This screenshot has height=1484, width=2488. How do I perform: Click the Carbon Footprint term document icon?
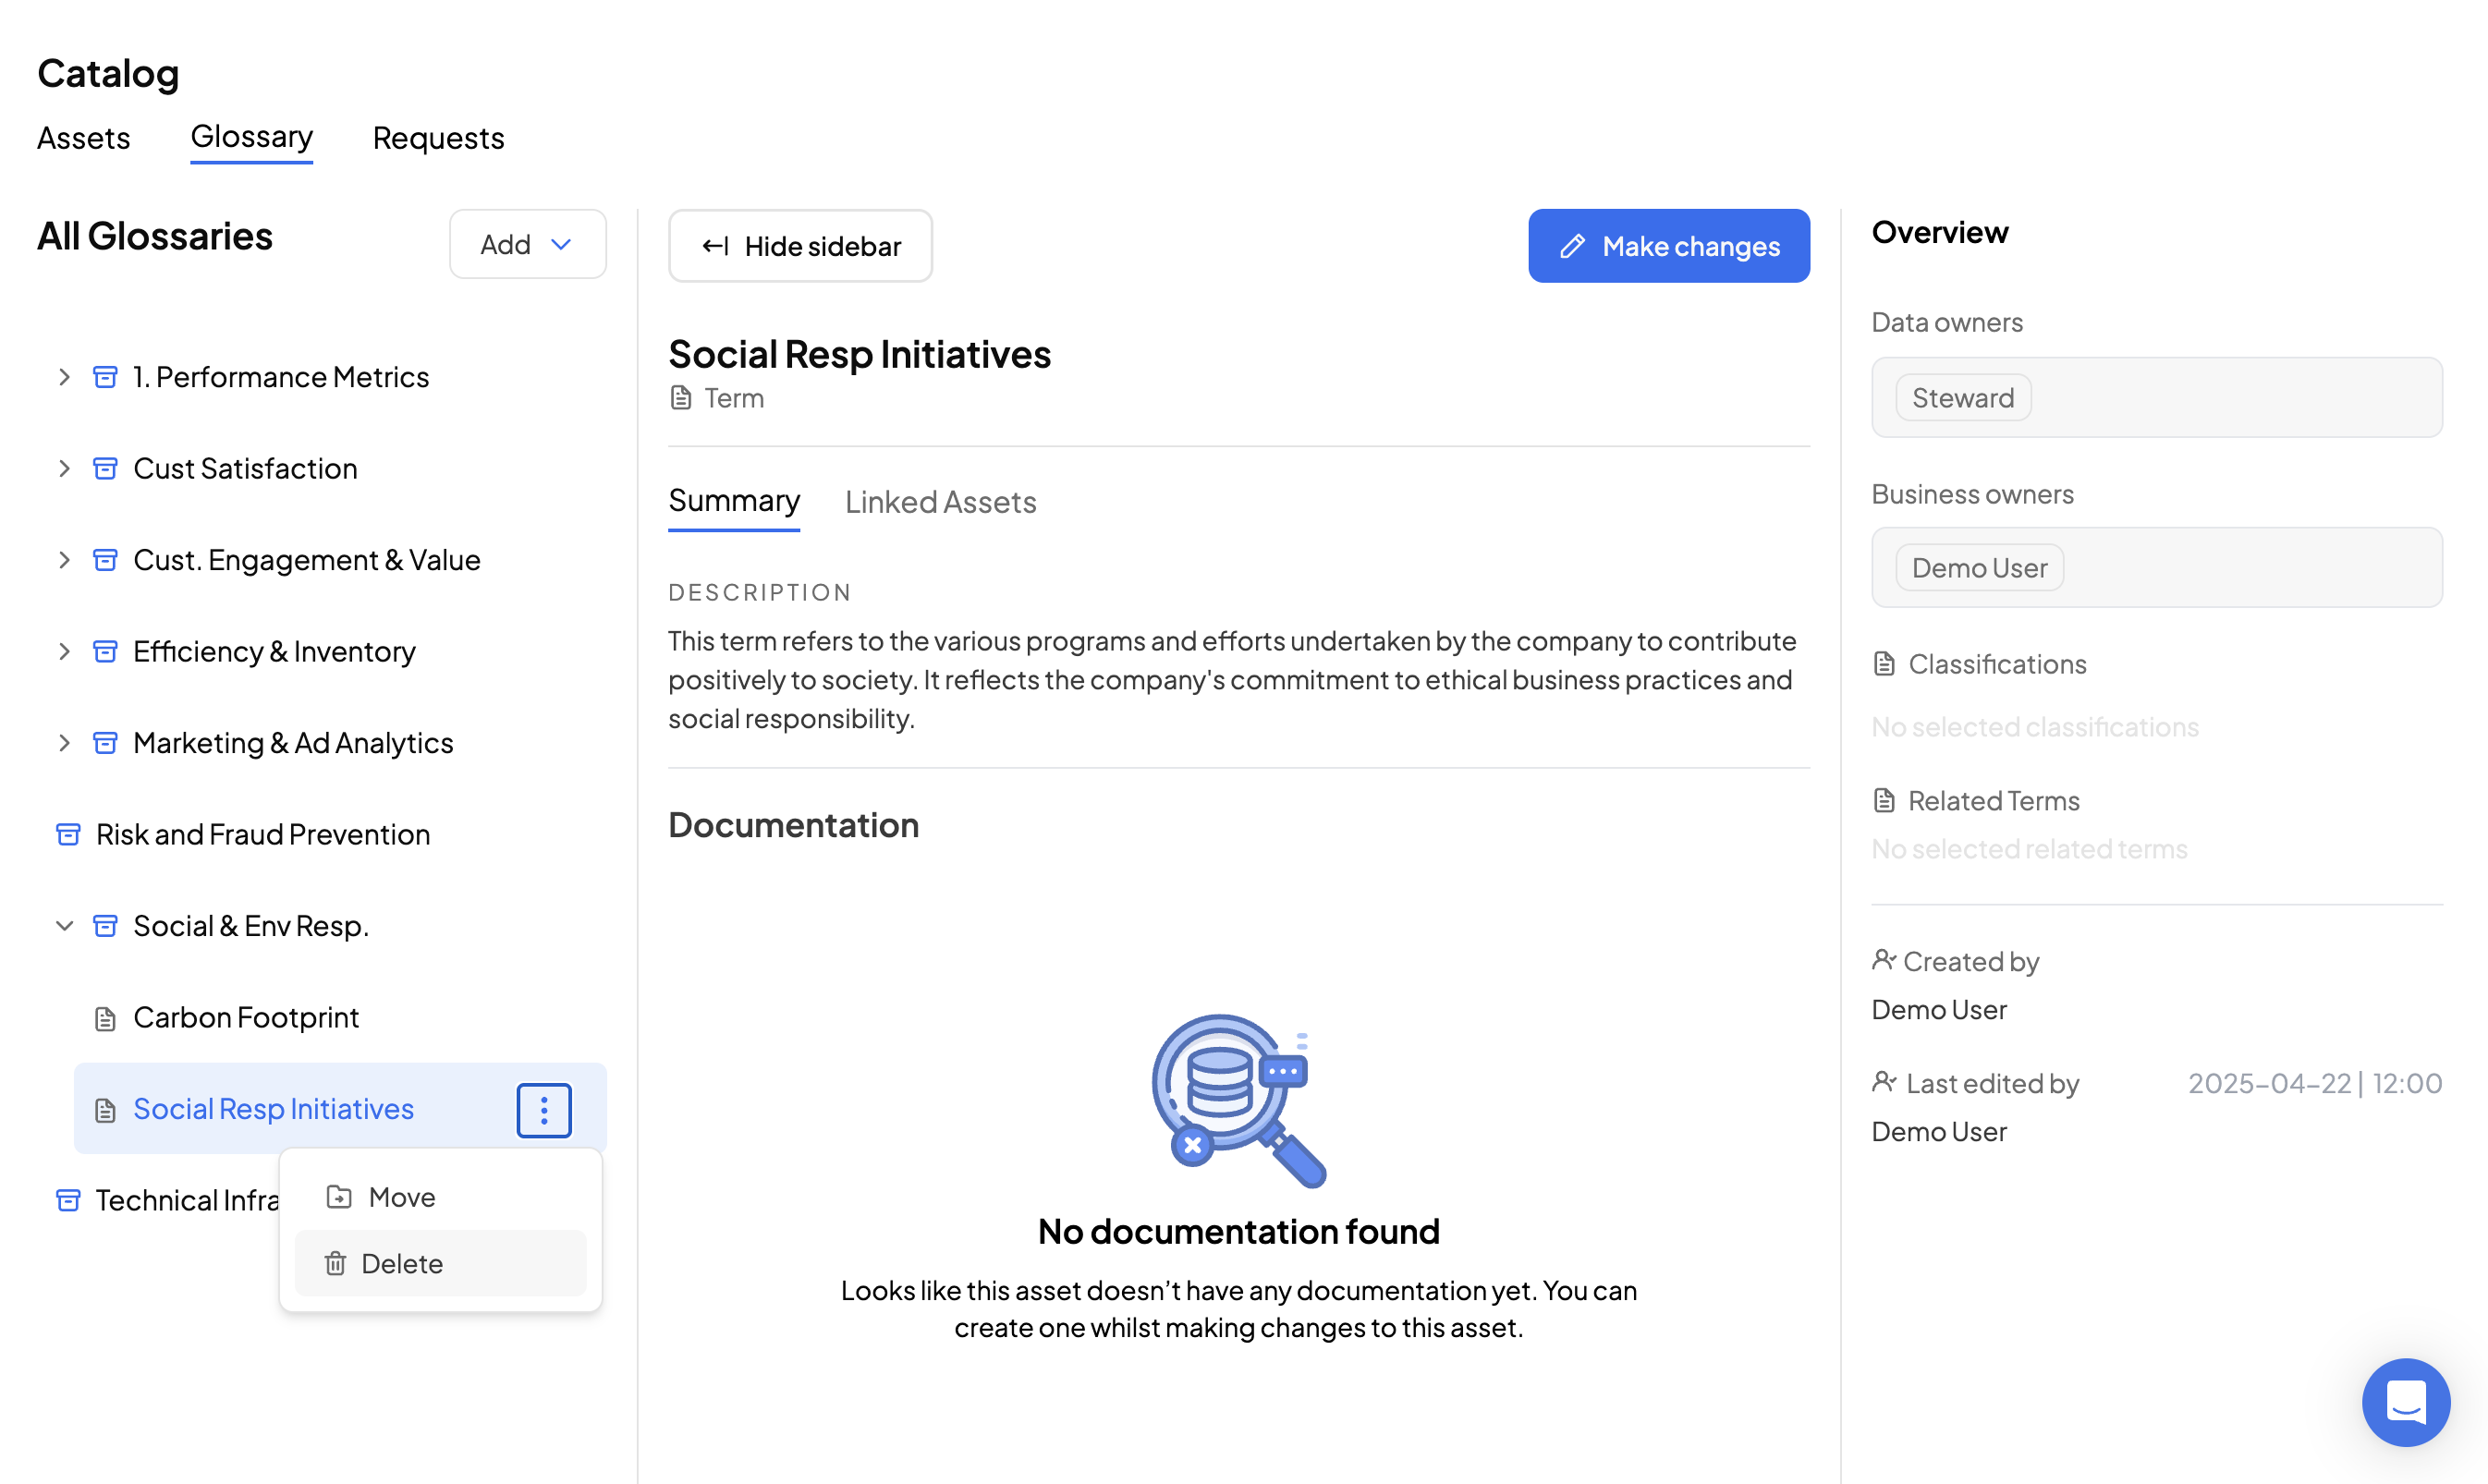(105, 1018)
